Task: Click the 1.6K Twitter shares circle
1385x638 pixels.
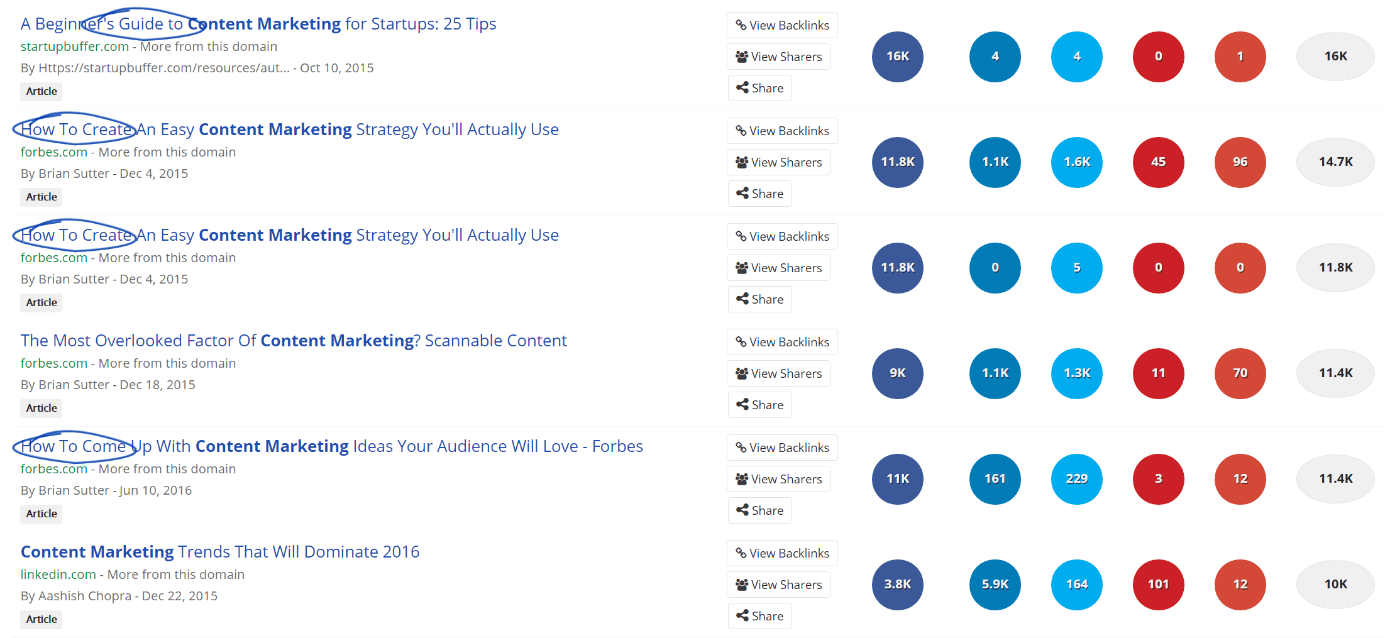Action: point(1077,162)
